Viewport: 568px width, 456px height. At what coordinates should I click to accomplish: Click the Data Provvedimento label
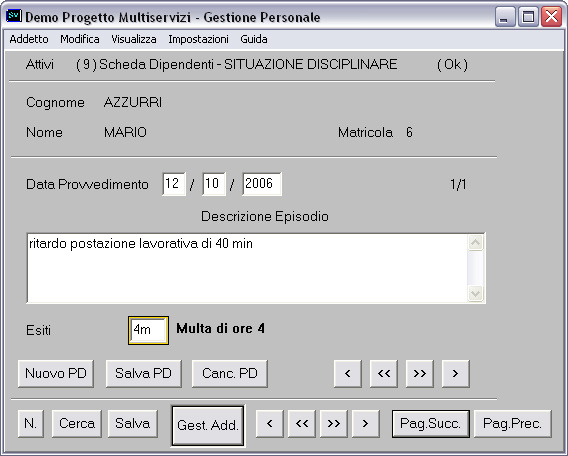click(87, 184)
